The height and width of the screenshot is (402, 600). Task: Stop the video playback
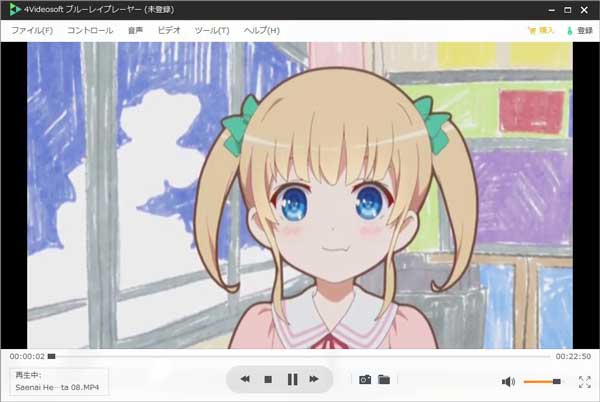[268, 379]
